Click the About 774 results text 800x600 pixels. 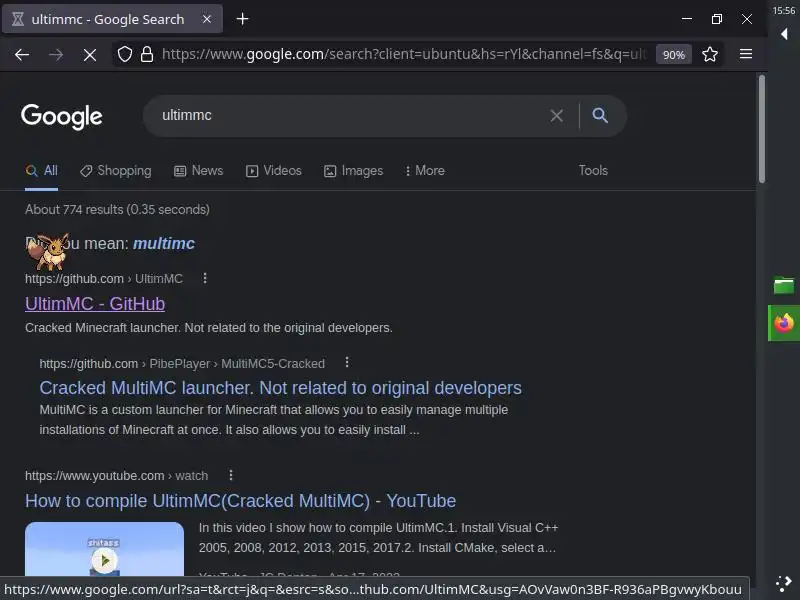[117, 210]
